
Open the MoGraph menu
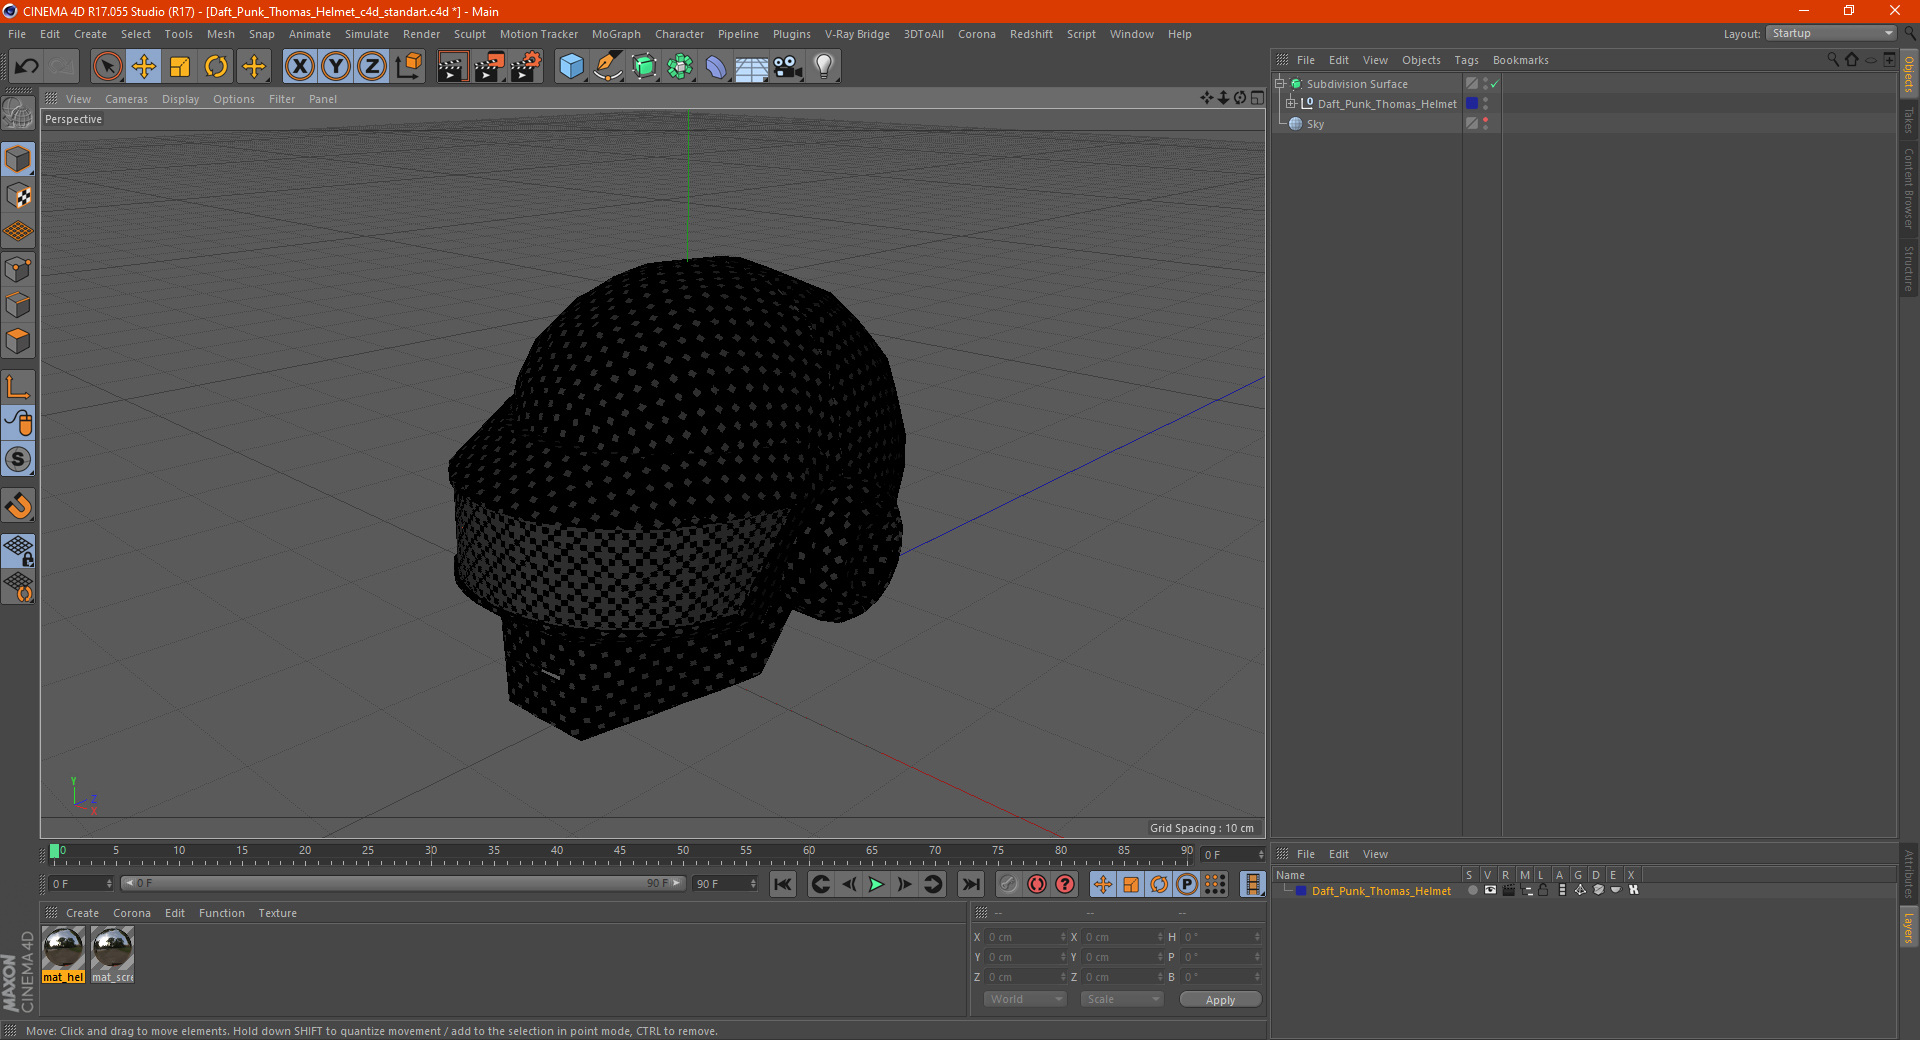click(616, 34)
